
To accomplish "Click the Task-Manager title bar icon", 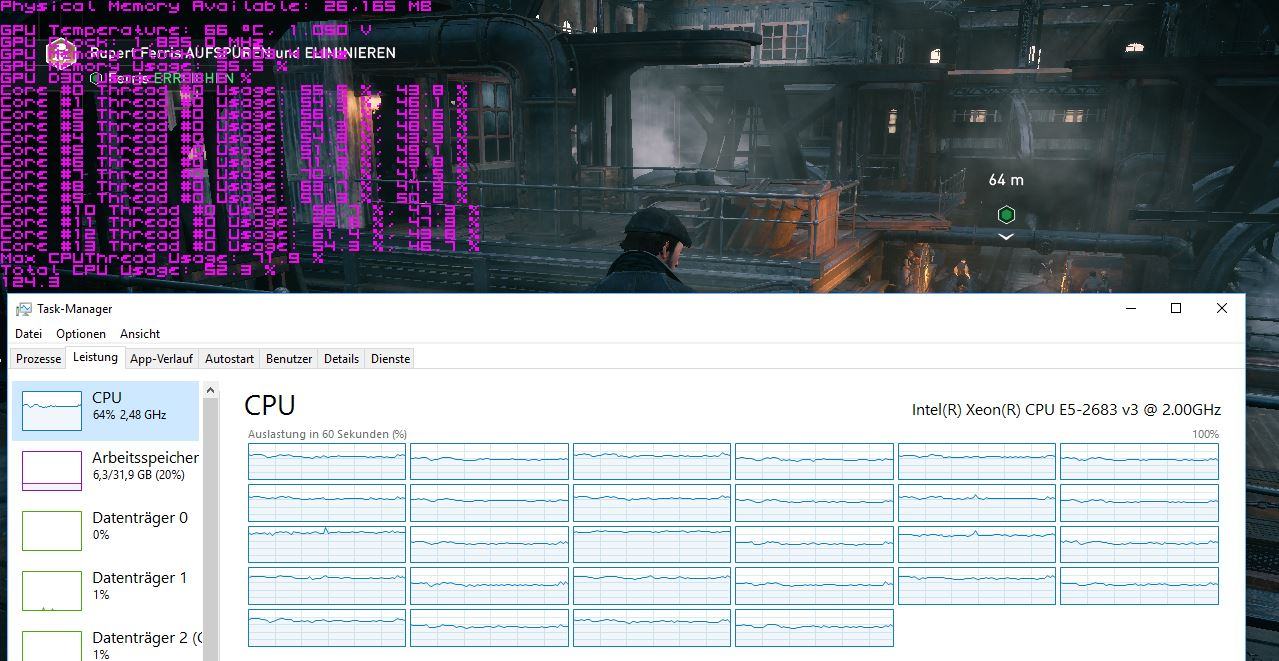I will pyautogui.click(x=24, y=309).
